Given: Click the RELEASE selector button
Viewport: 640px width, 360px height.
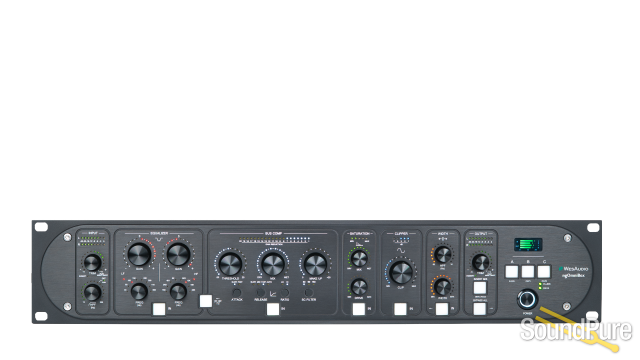Looking at the screenshot, I should click(x=260, y=293).
